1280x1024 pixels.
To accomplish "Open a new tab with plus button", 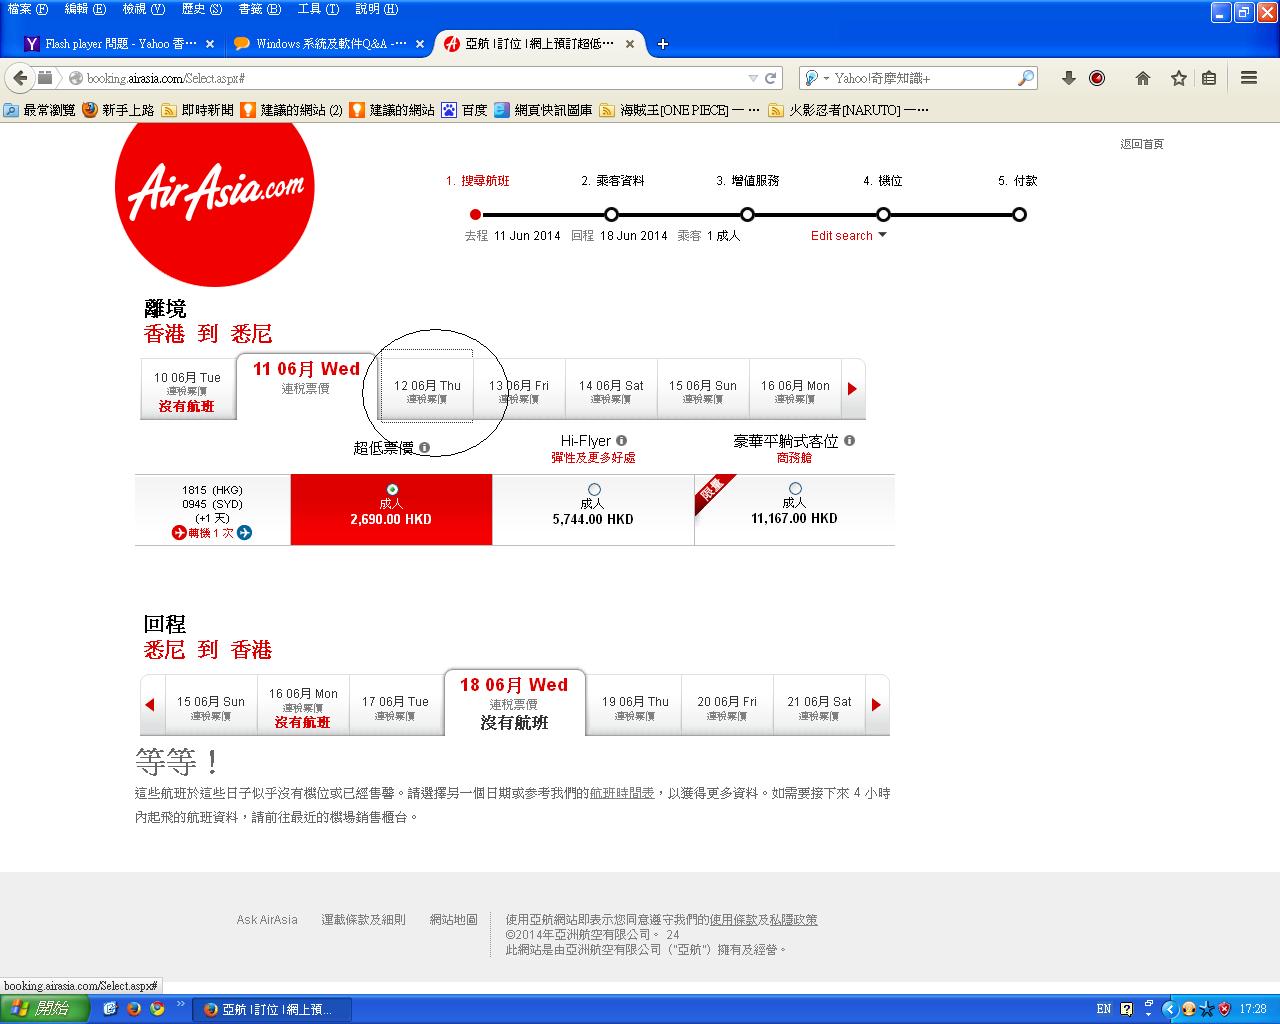I will pos(662,44).
